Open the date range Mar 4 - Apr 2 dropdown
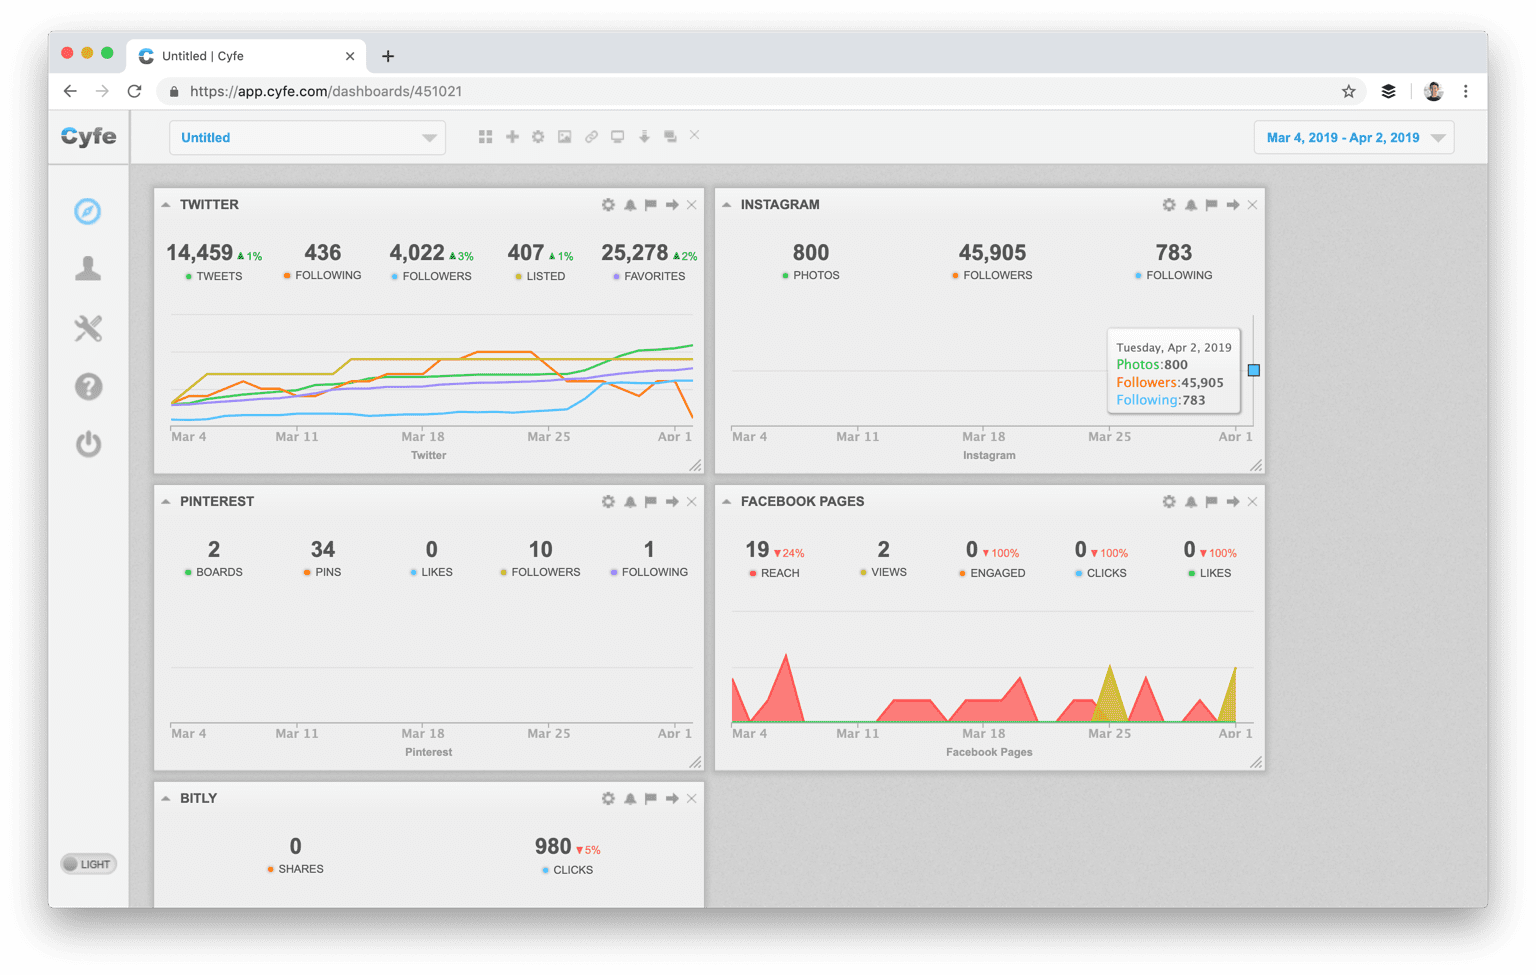The image size is (1536, 975). coord(1354,138)
